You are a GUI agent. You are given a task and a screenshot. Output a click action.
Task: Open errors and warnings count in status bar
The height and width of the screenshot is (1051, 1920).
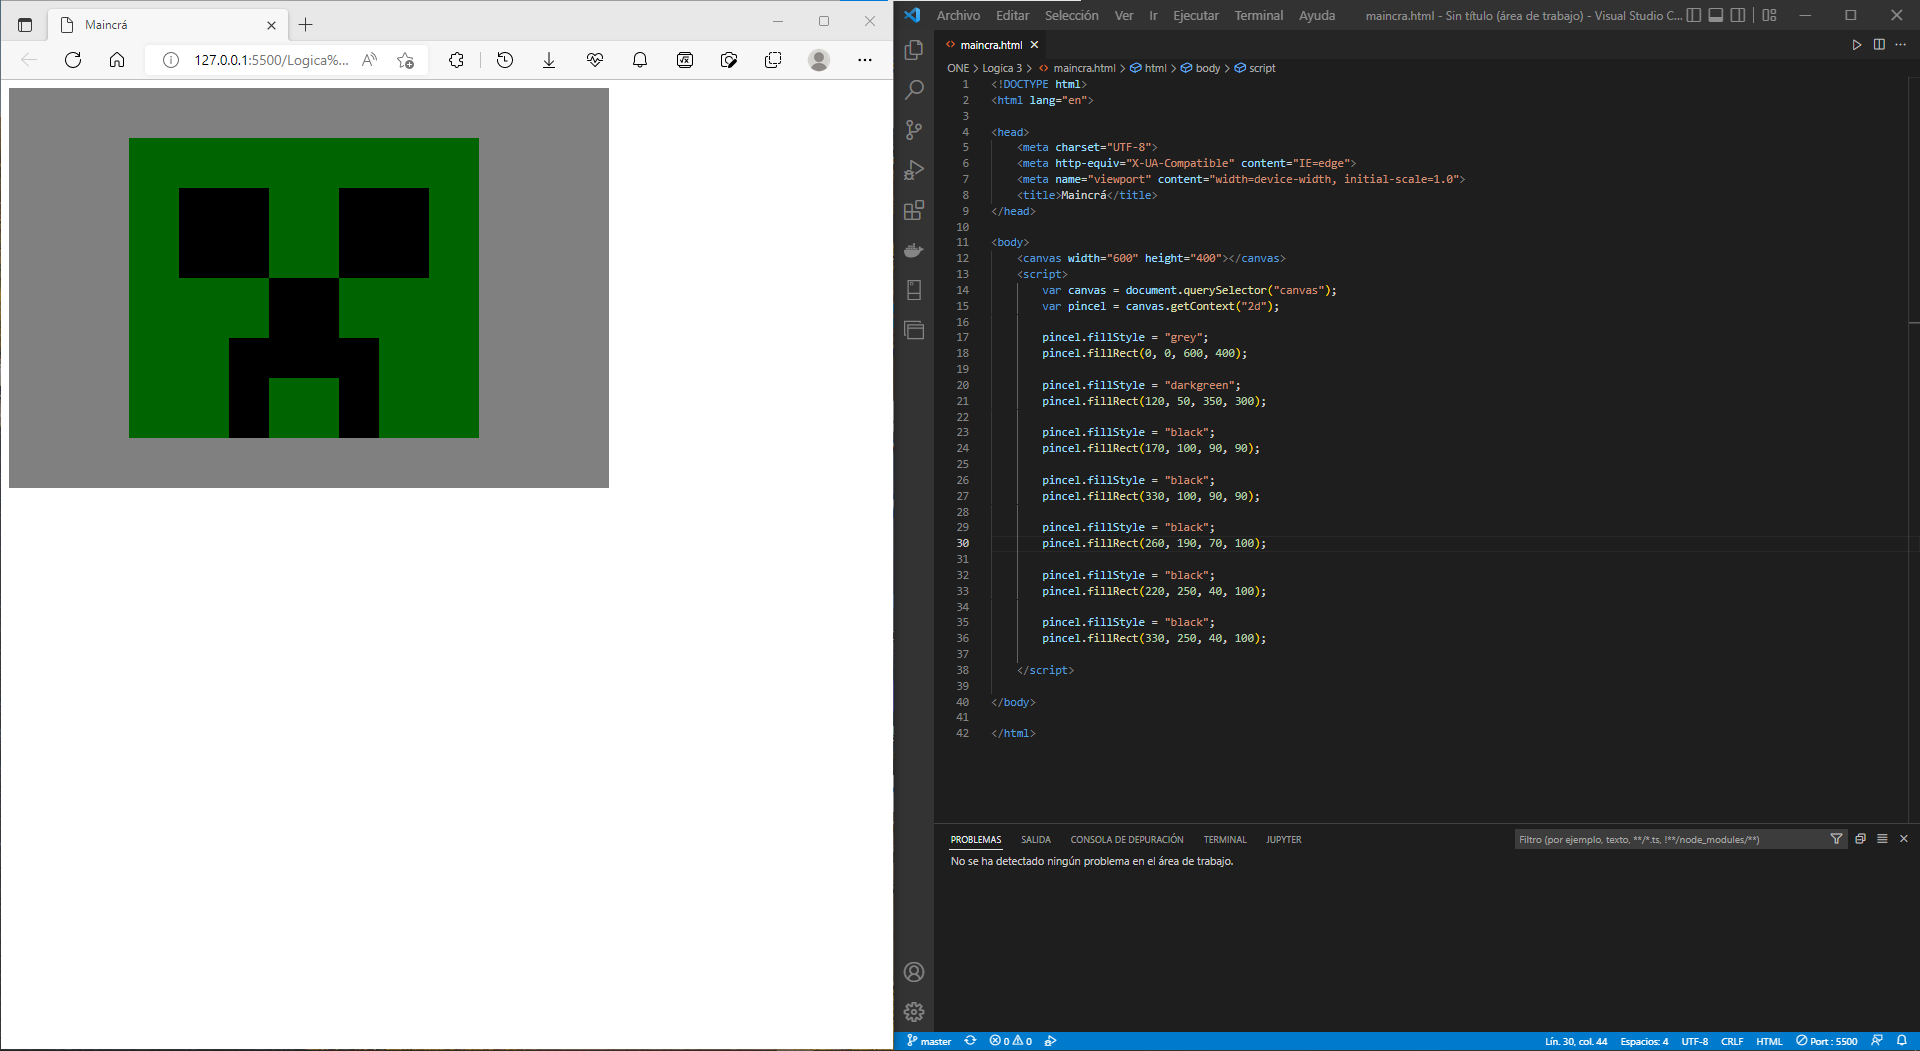tap(1011, 1041)
